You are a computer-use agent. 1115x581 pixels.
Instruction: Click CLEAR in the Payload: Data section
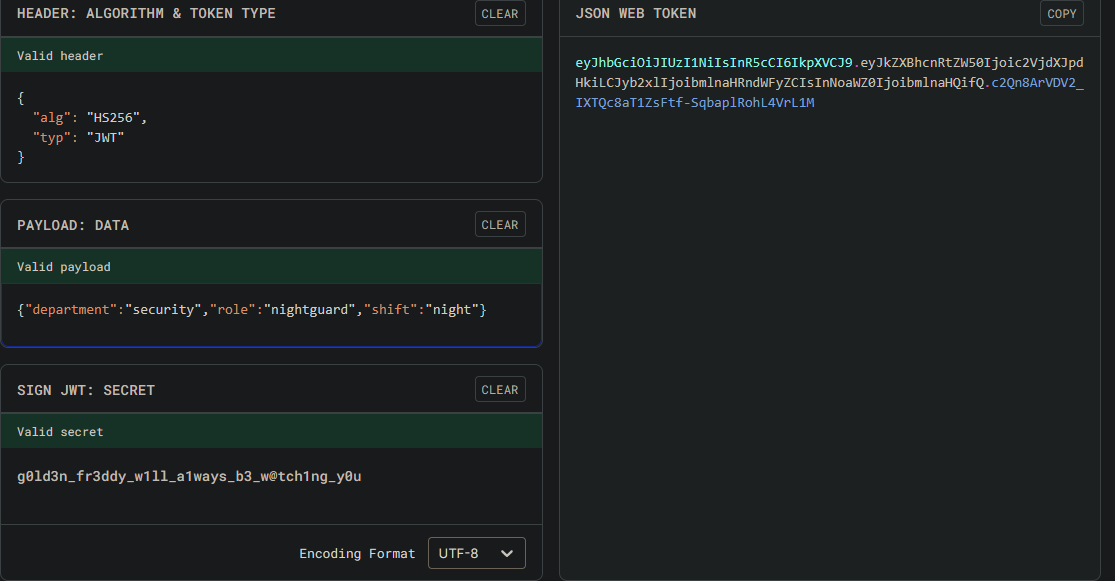tap(499, 225)
